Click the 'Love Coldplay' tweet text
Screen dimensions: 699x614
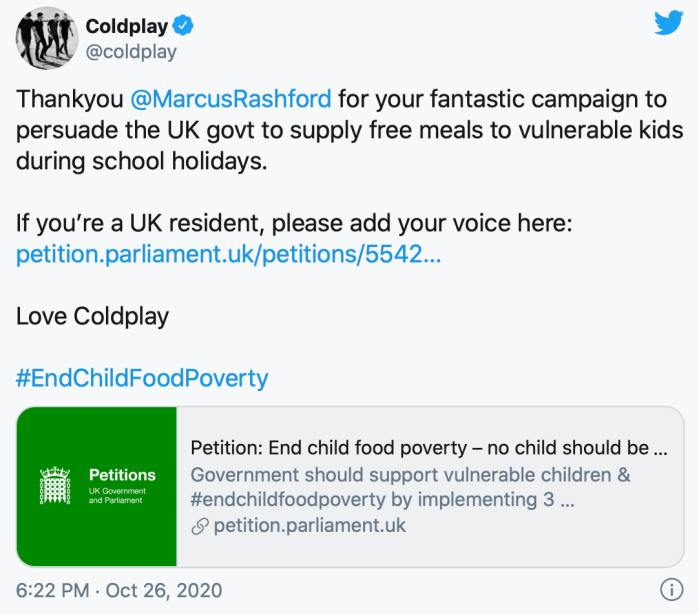click(x=93, y=317)
